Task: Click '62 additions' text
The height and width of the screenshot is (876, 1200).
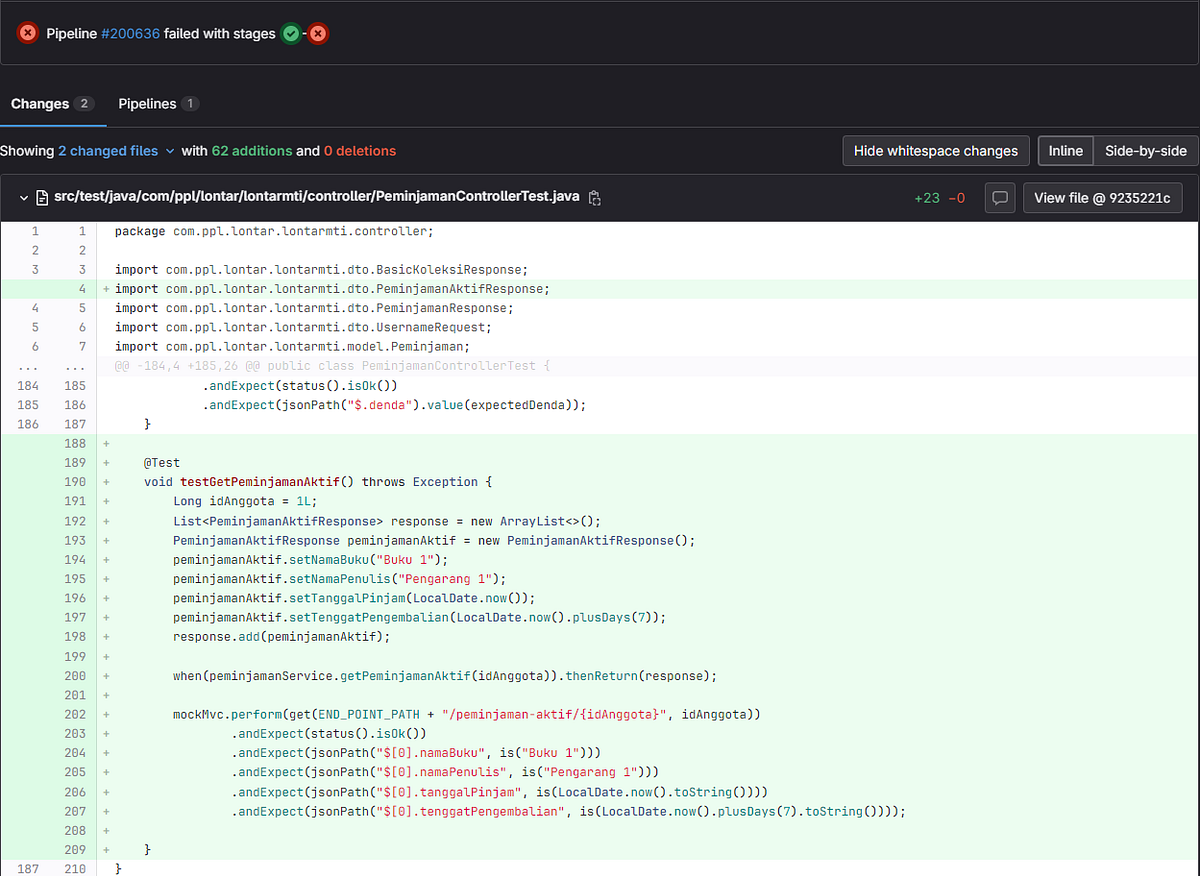Action: 252,151
